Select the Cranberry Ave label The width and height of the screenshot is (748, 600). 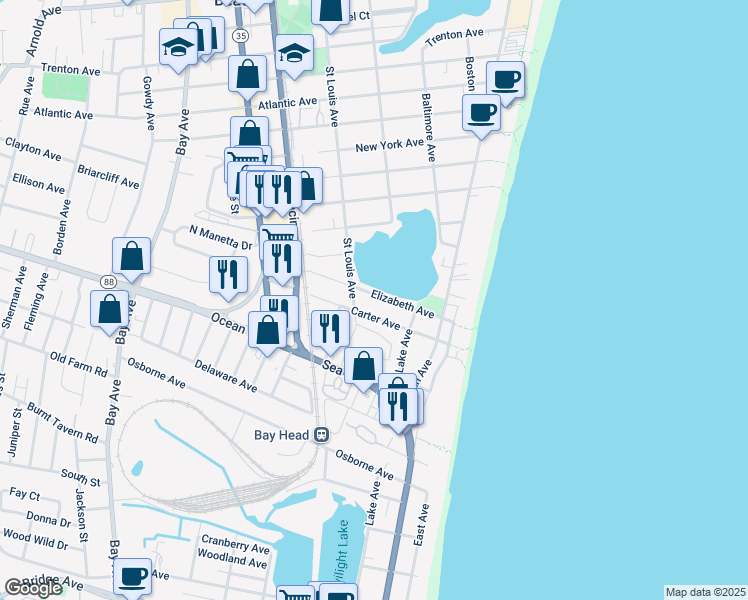point(236,544)
